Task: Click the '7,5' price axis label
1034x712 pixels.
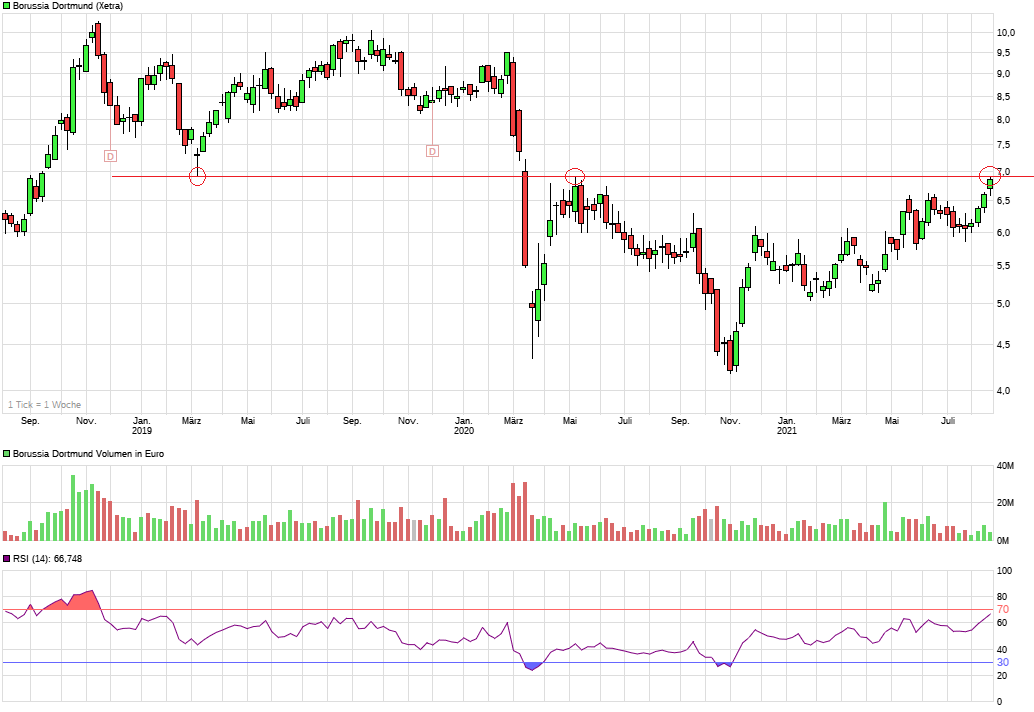Action: (x=1003, y=145)
